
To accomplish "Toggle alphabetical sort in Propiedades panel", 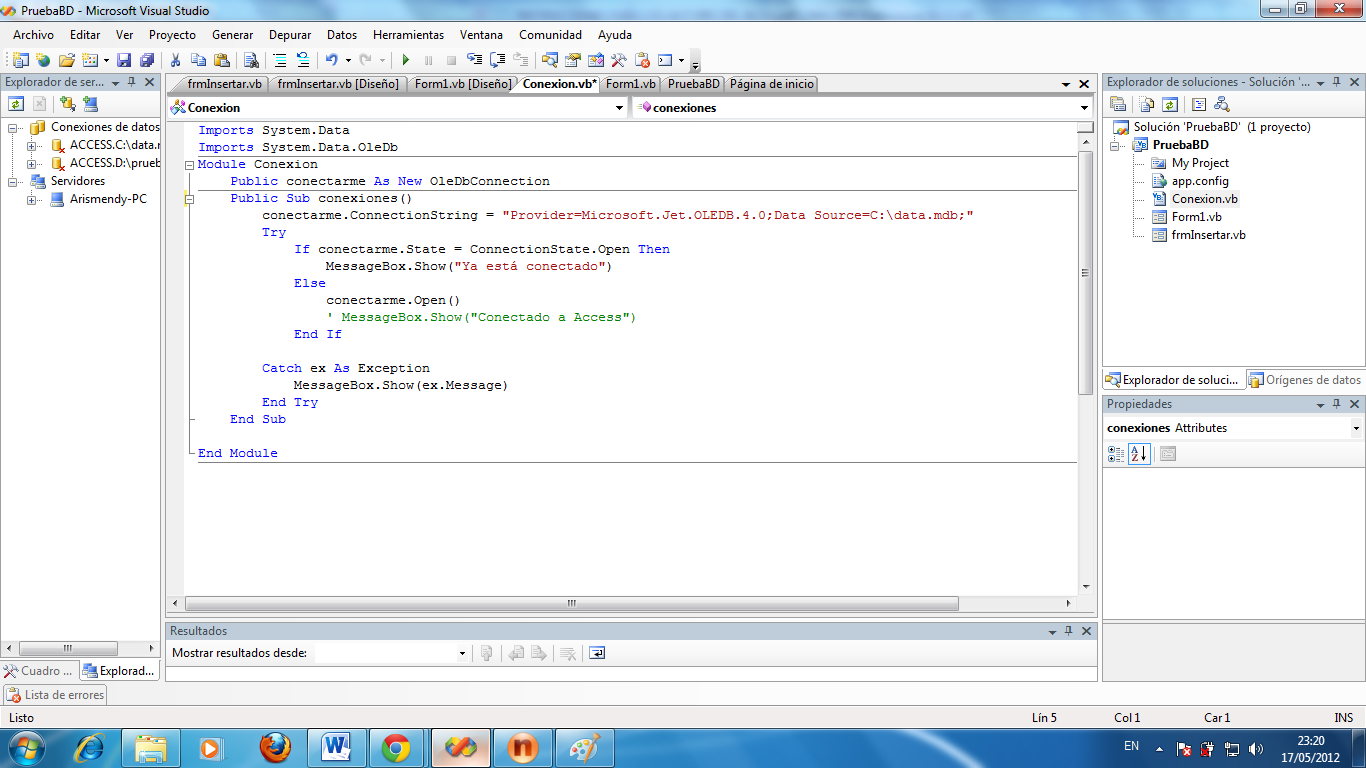I will [1139, 454].
